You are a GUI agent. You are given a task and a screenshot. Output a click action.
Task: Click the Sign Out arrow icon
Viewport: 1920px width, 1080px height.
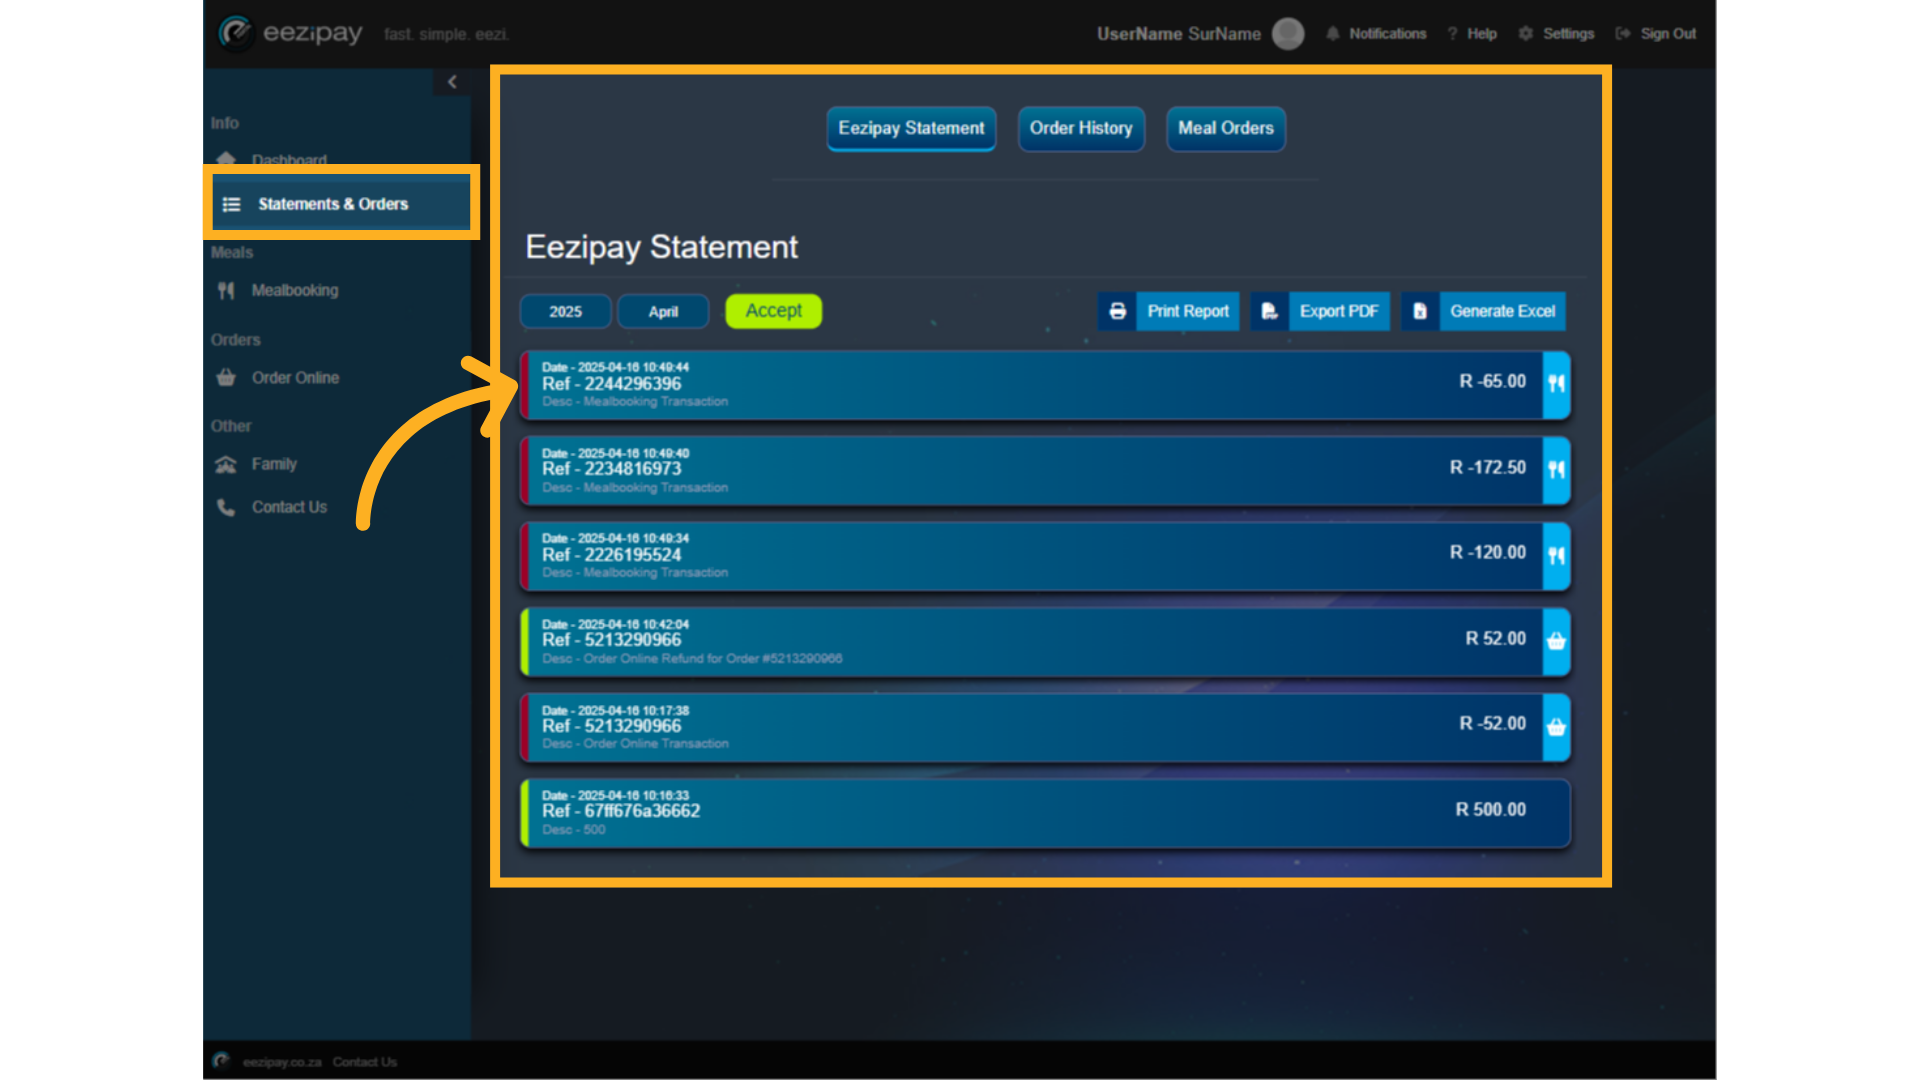pos(1623,34)
